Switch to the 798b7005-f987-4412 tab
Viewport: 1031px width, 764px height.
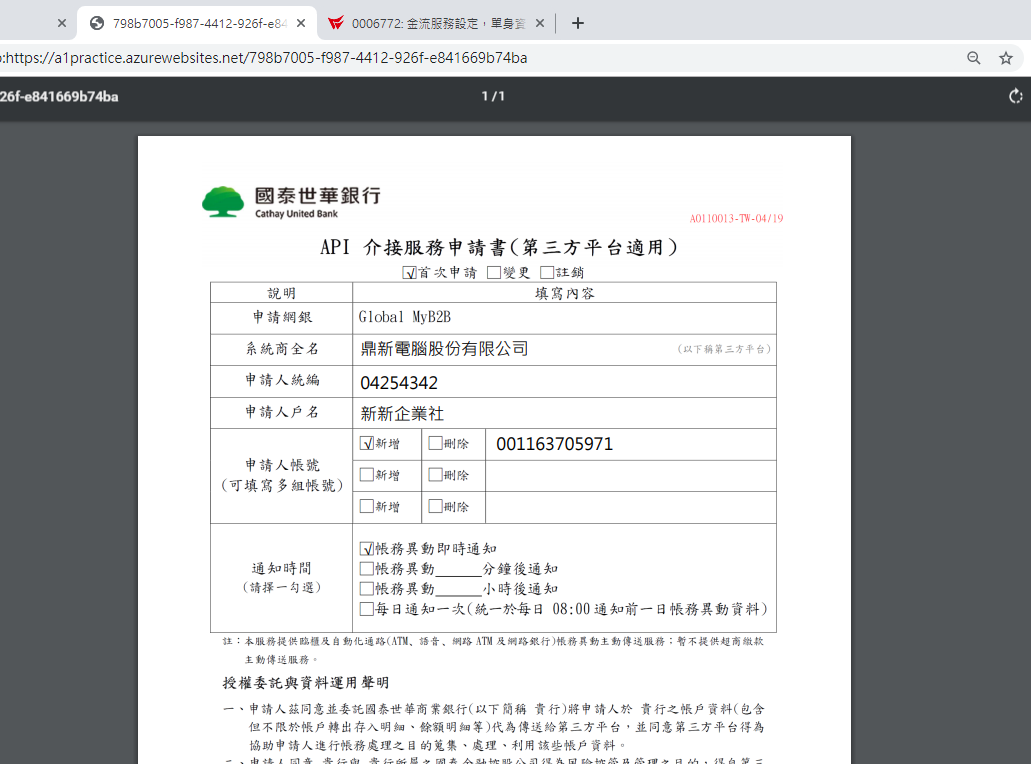tap(197, 23)
